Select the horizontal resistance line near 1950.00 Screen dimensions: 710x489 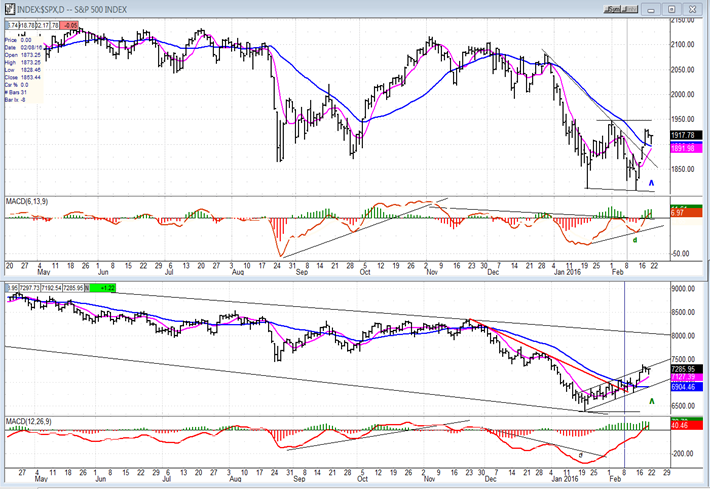click(624, 120)
